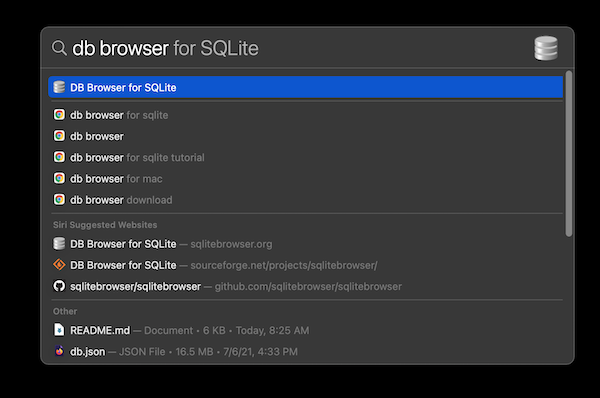Open github.com/sqlitebrowser/sqlitebrowser result
Viewport: 600px width, 398px height.
[x=305, y=286]
